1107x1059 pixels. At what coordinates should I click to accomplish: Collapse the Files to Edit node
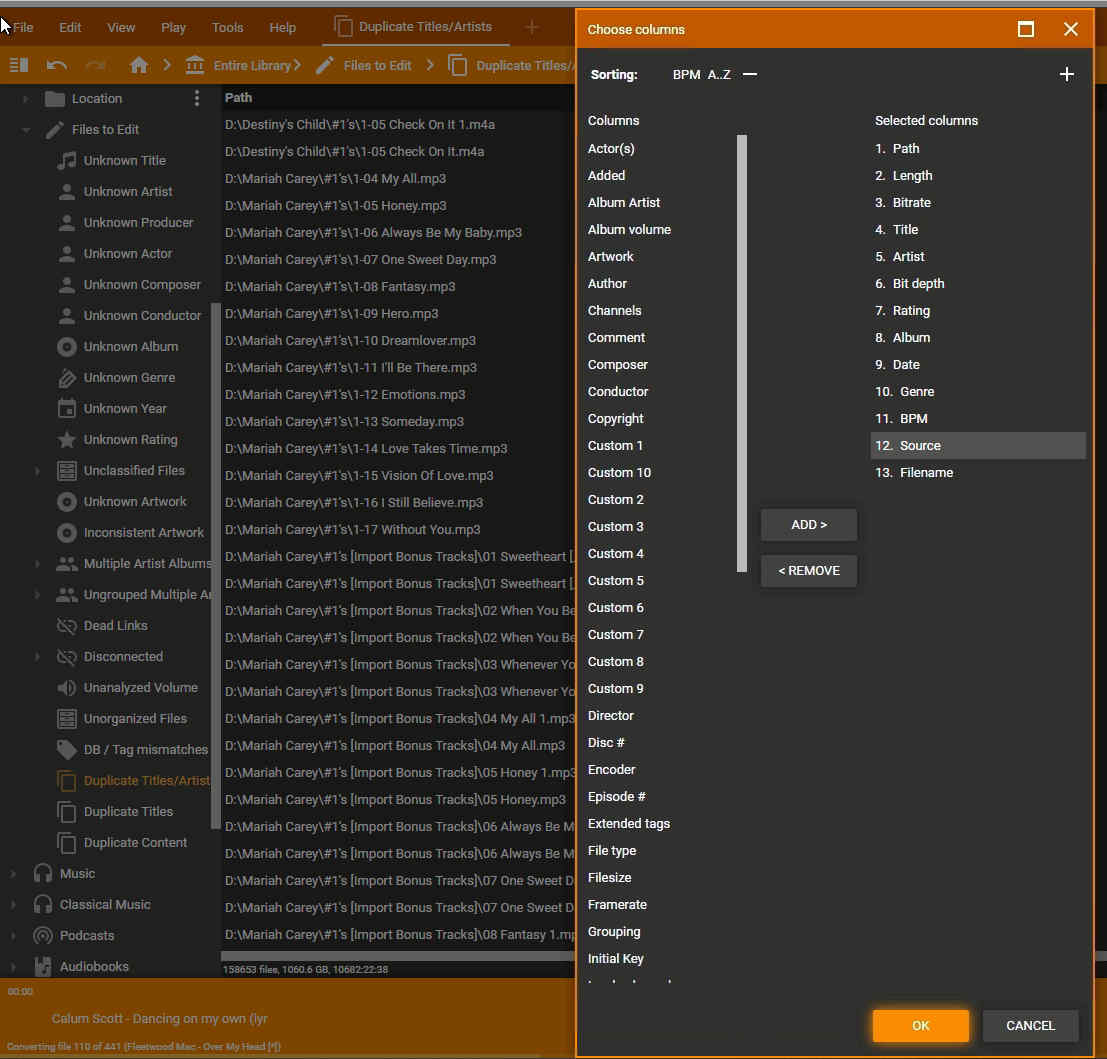[26, 130]
